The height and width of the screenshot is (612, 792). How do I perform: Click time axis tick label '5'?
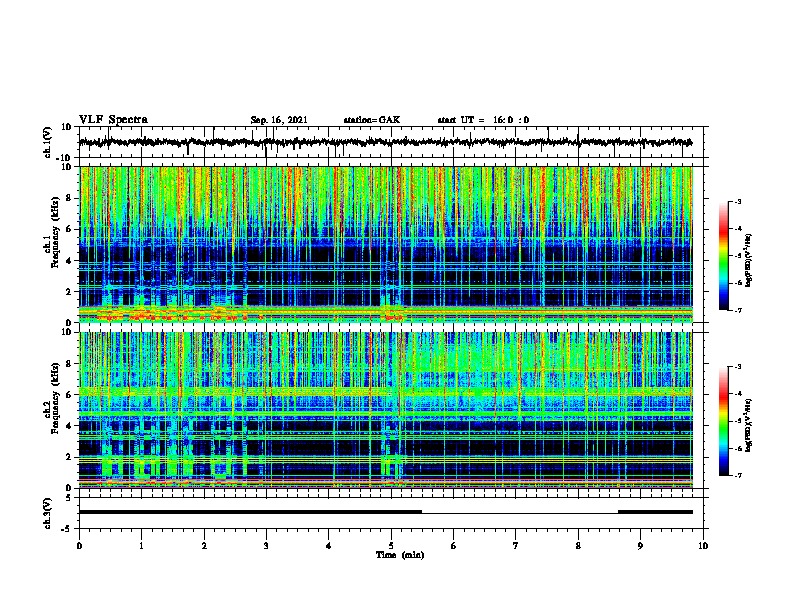(x=391, y=546)
